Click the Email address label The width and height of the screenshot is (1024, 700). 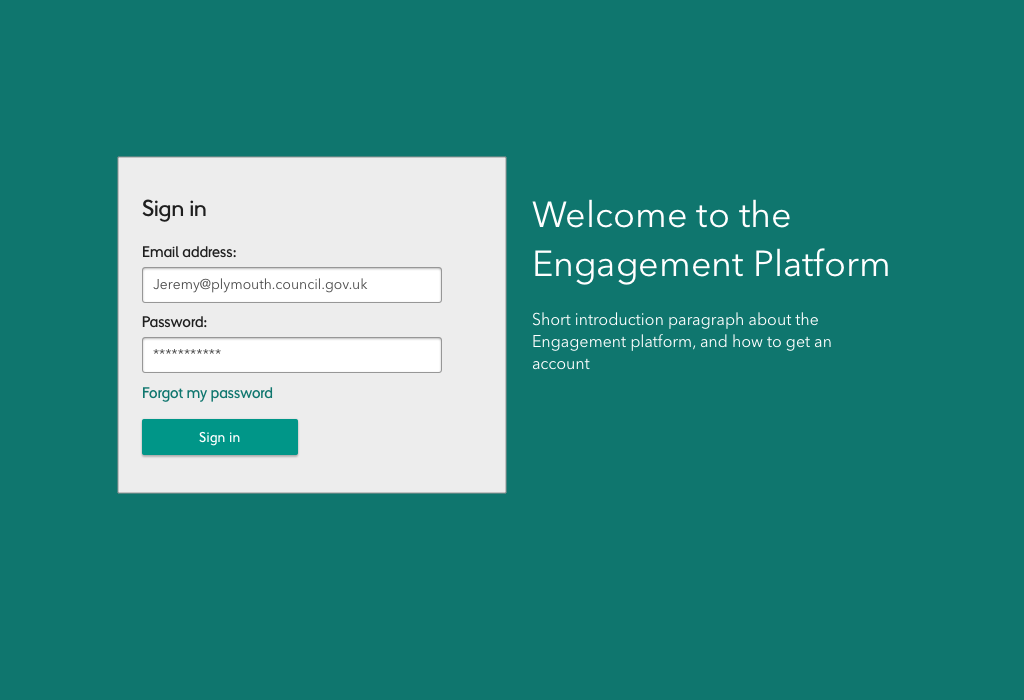tap(189, 252)
